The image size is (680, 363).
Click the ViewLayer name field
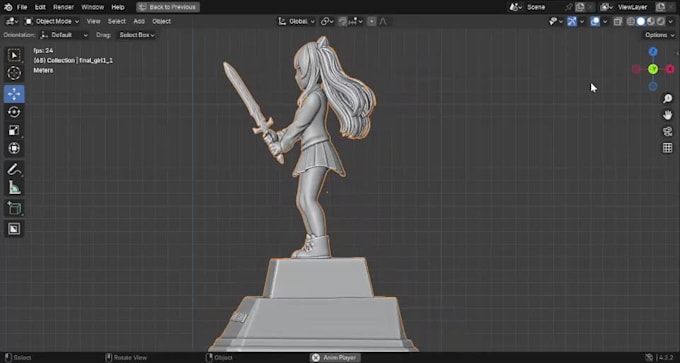(x=635, y=7)
